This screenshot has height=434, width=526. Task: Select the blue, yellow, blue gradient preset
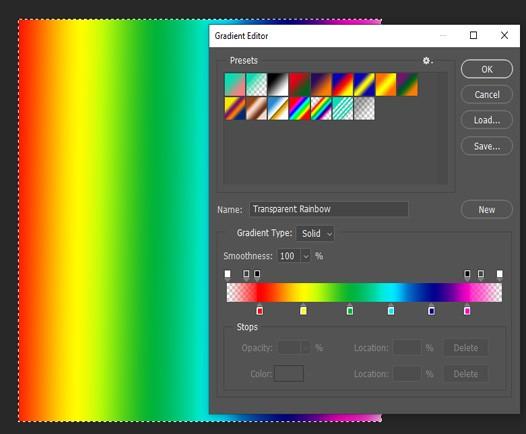point(364,85)
